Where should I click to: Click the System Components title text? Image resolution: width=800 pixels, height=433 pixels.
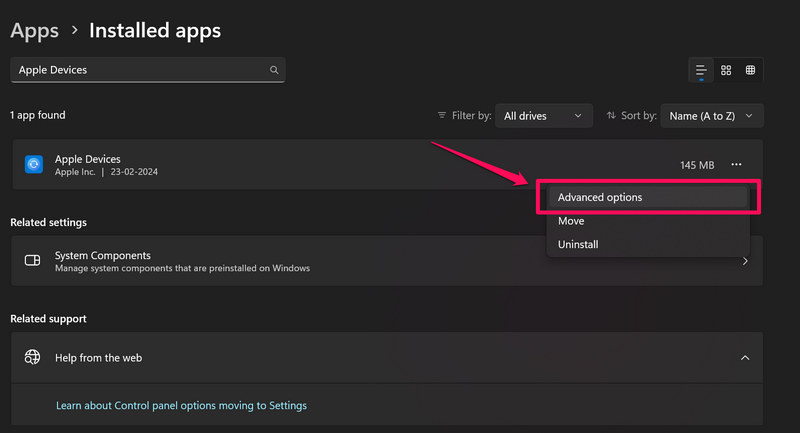pos(102,255)
